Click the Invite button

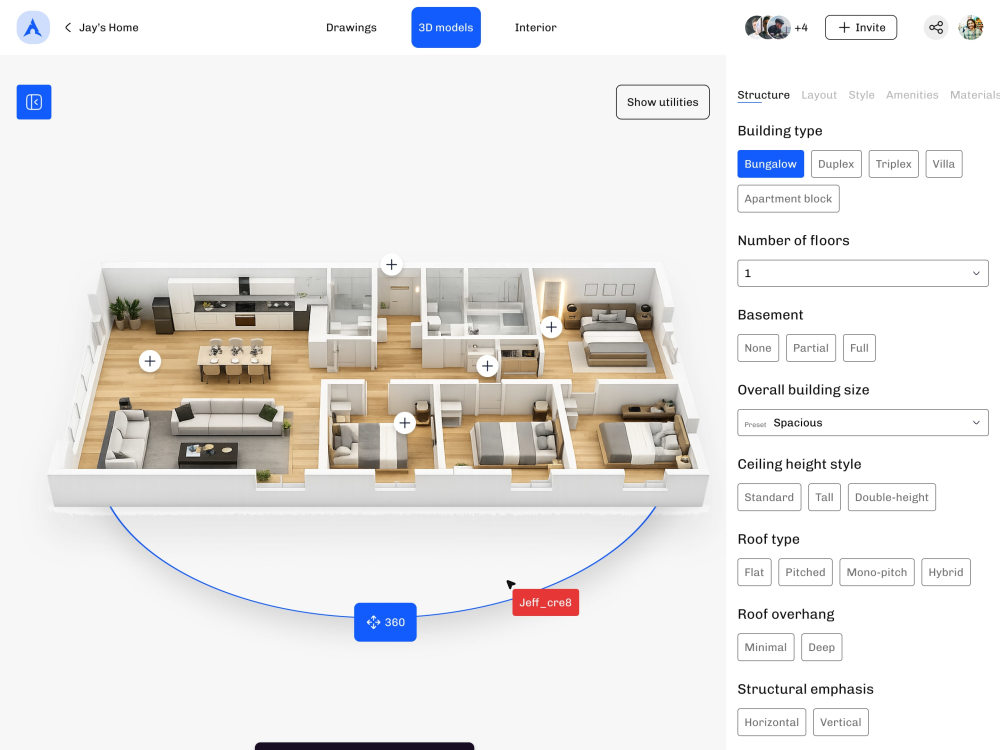(861, 27)
